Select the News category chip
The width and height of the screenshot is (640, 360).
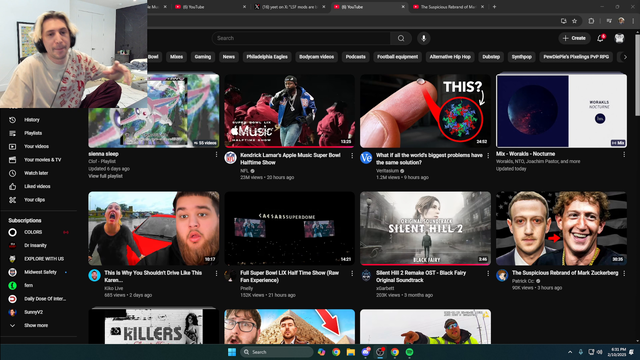pos(229,57)
